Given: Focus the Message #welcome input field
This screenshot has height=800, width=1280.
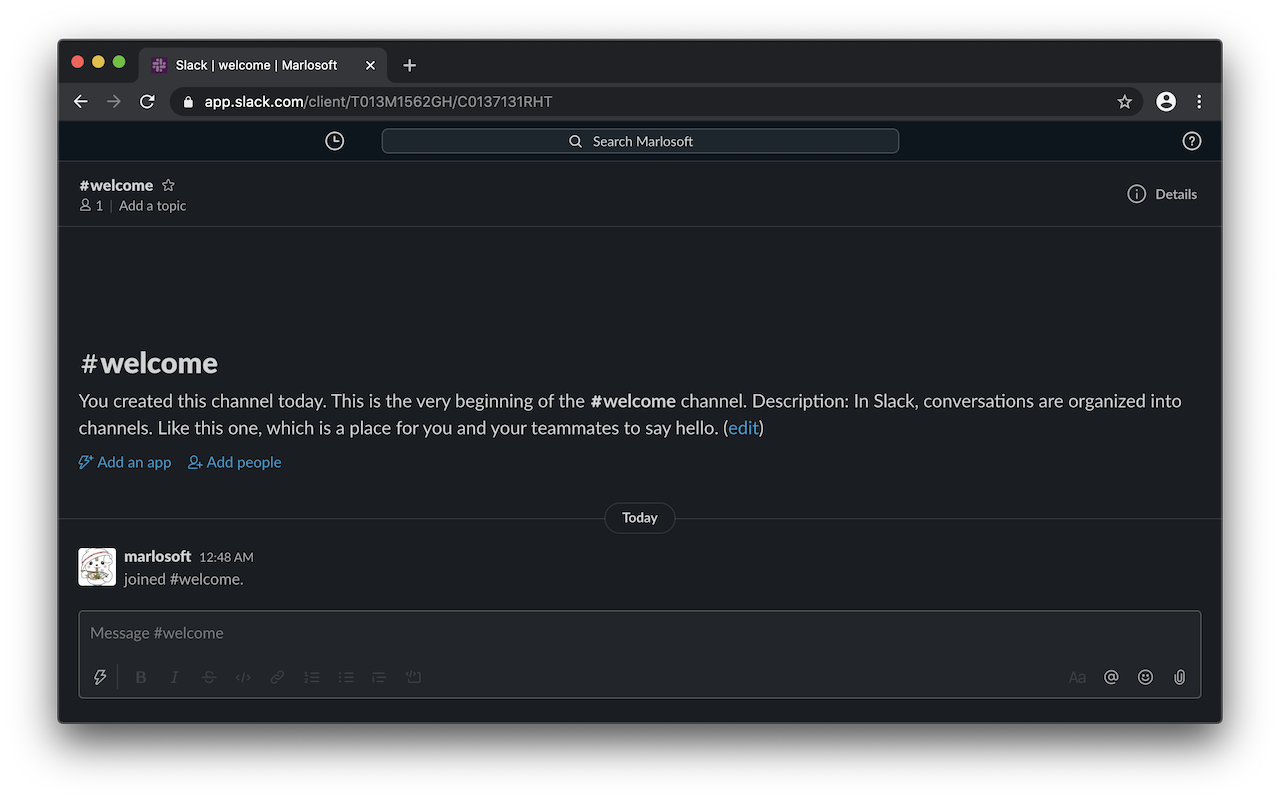Looking at the screenshot, I should [x=640, y=633].
